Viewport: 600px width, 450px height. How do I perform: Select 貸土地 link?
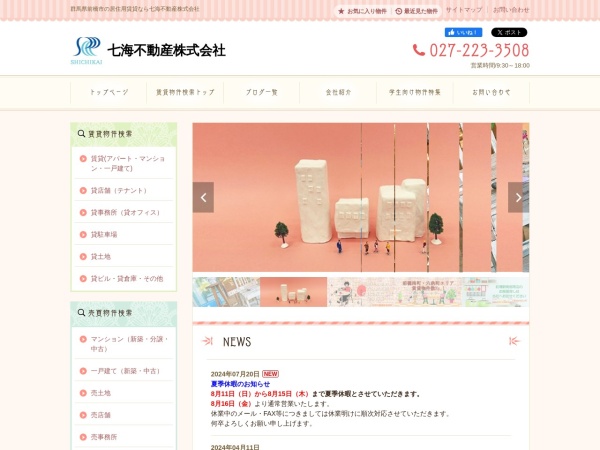coord(124,256)
